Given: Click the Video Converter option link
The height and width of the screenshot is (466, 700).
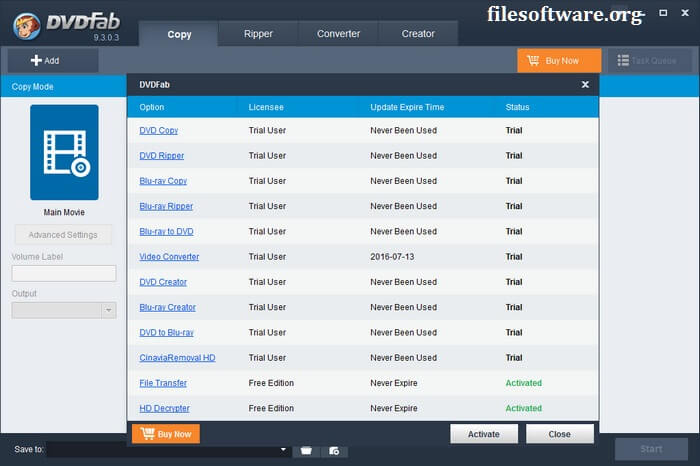Looking at the screenshot, I should click(169, 257).
